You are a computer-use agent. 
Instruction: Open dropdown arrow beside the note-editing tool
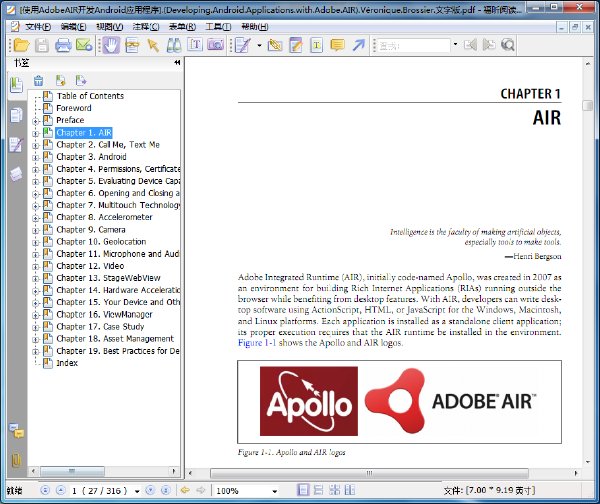tap(259, 45)
